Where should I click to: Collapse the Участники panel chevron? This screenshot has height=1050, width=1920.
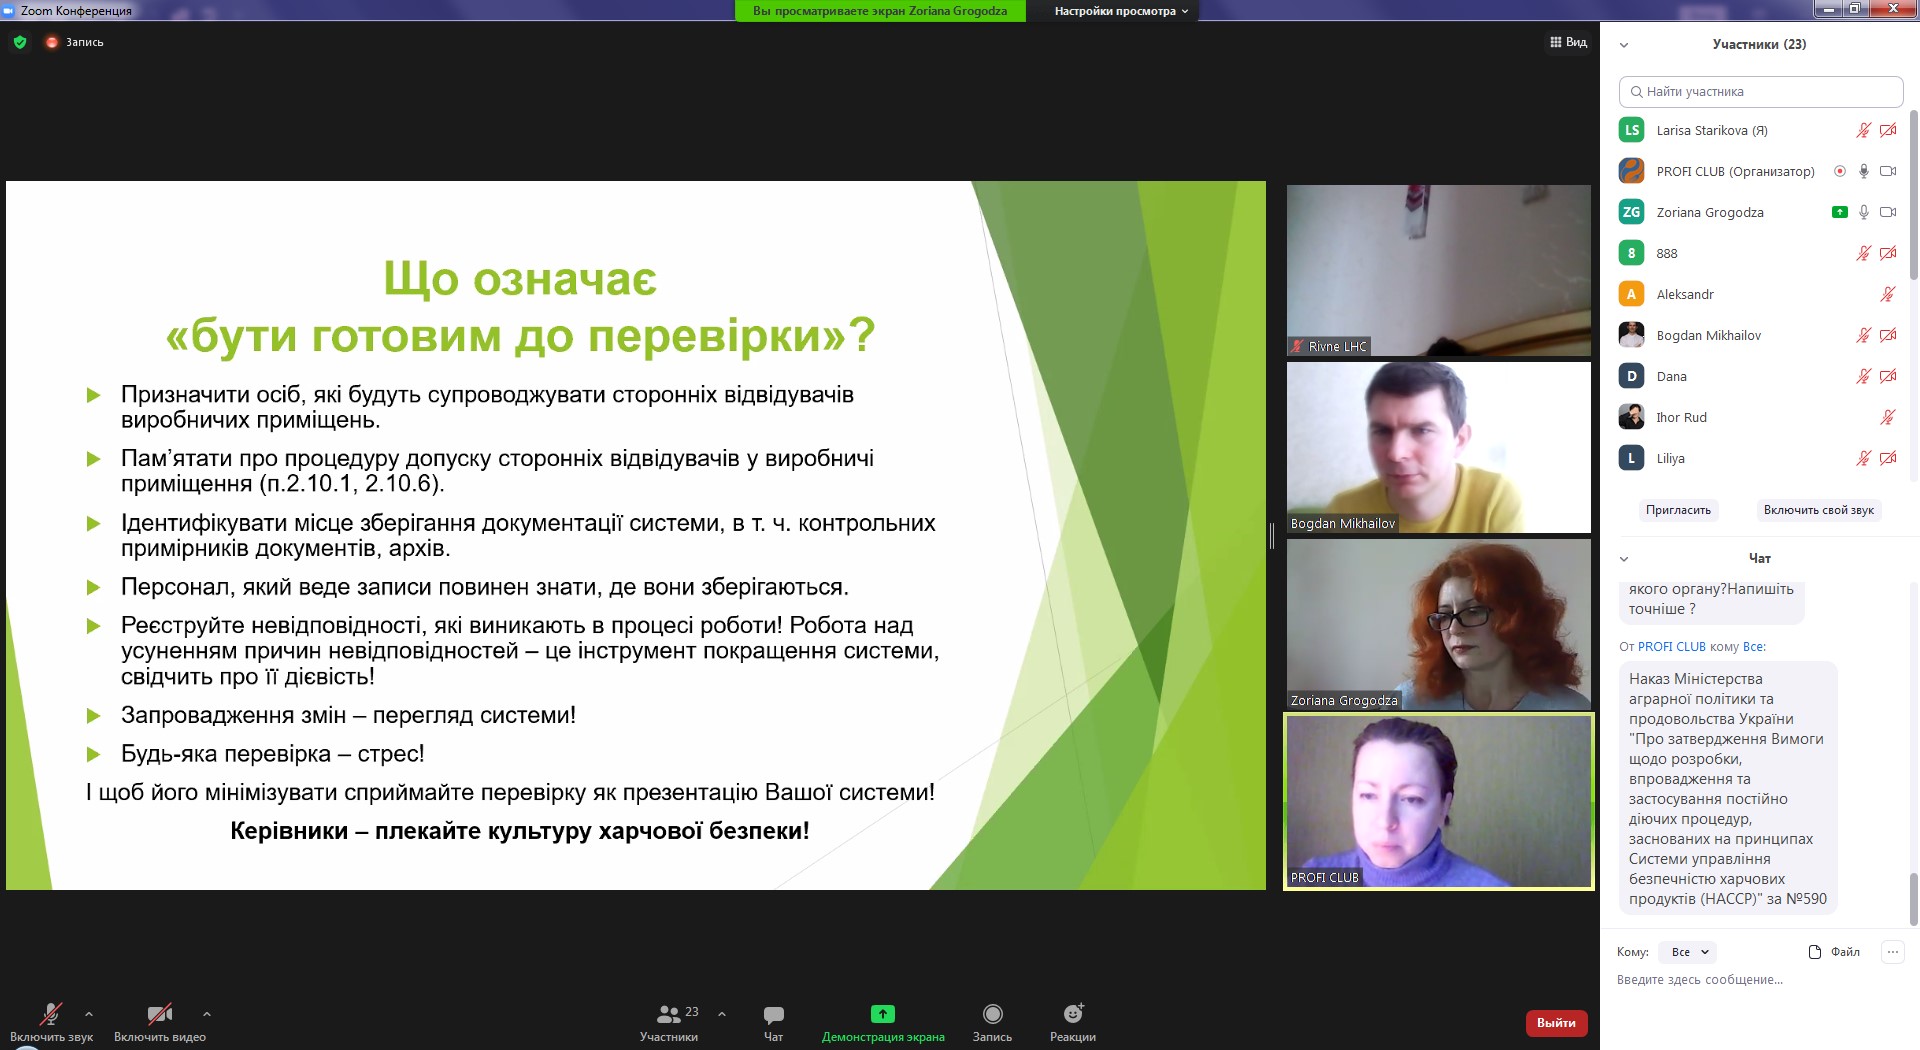pyautogui.click(x=1624, y=45)
